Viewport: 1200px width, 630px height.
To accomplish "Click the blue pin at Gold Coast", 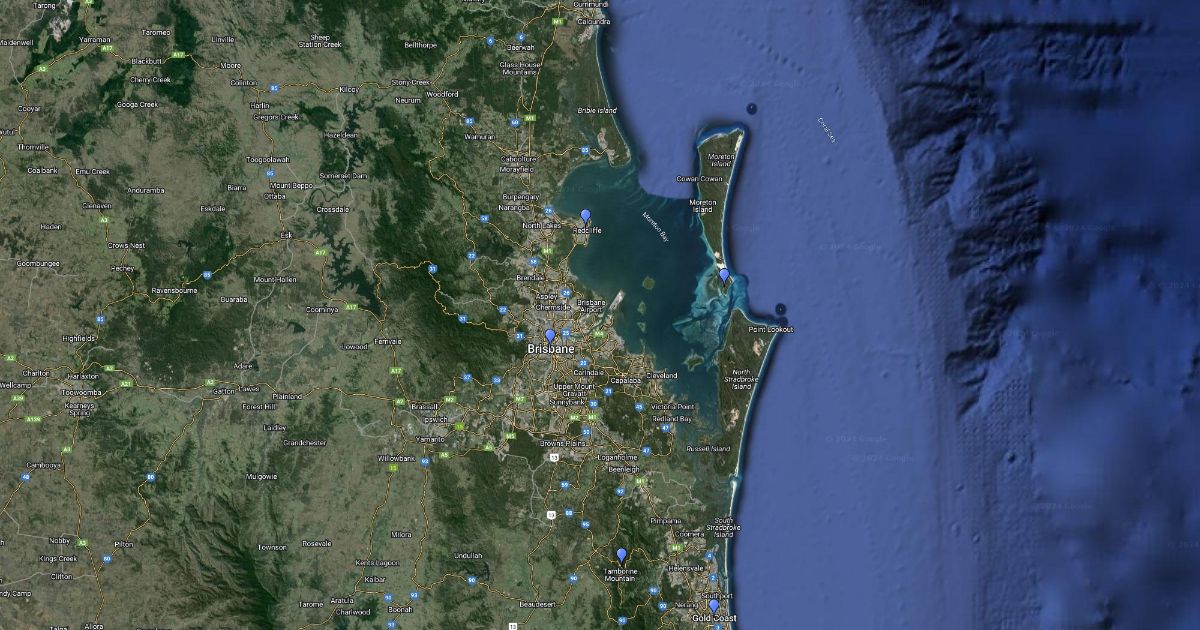I will [x=714, y=606].
